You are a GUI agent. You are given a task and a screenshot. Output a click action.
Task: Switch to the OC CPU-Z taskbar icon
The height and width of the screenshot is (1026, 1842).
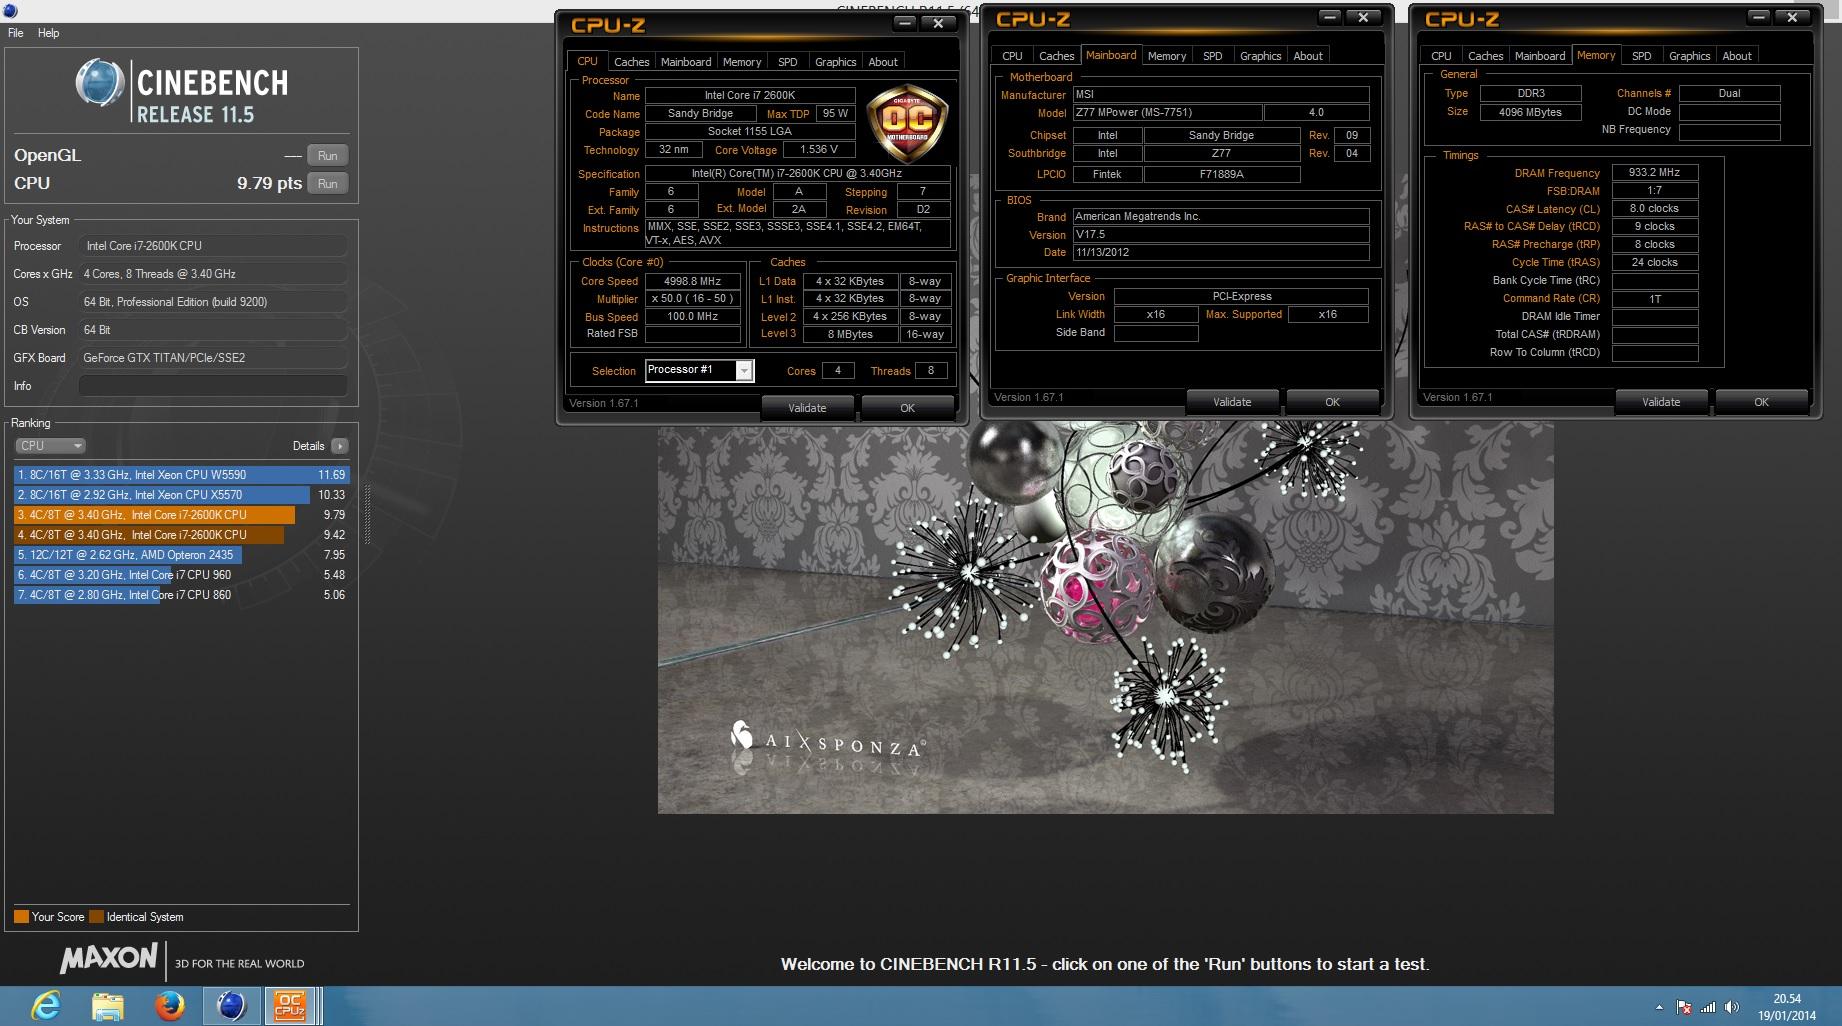[x=290, y=1005]
